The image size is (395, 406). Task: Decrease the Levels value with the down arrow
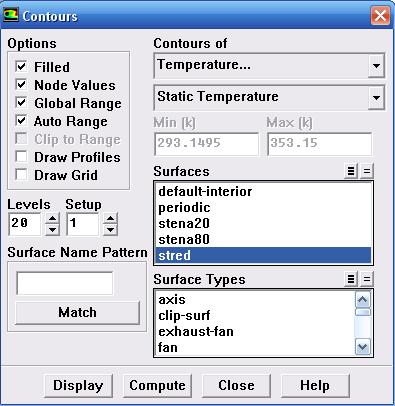pyautogui.click(x=52, y=230)
